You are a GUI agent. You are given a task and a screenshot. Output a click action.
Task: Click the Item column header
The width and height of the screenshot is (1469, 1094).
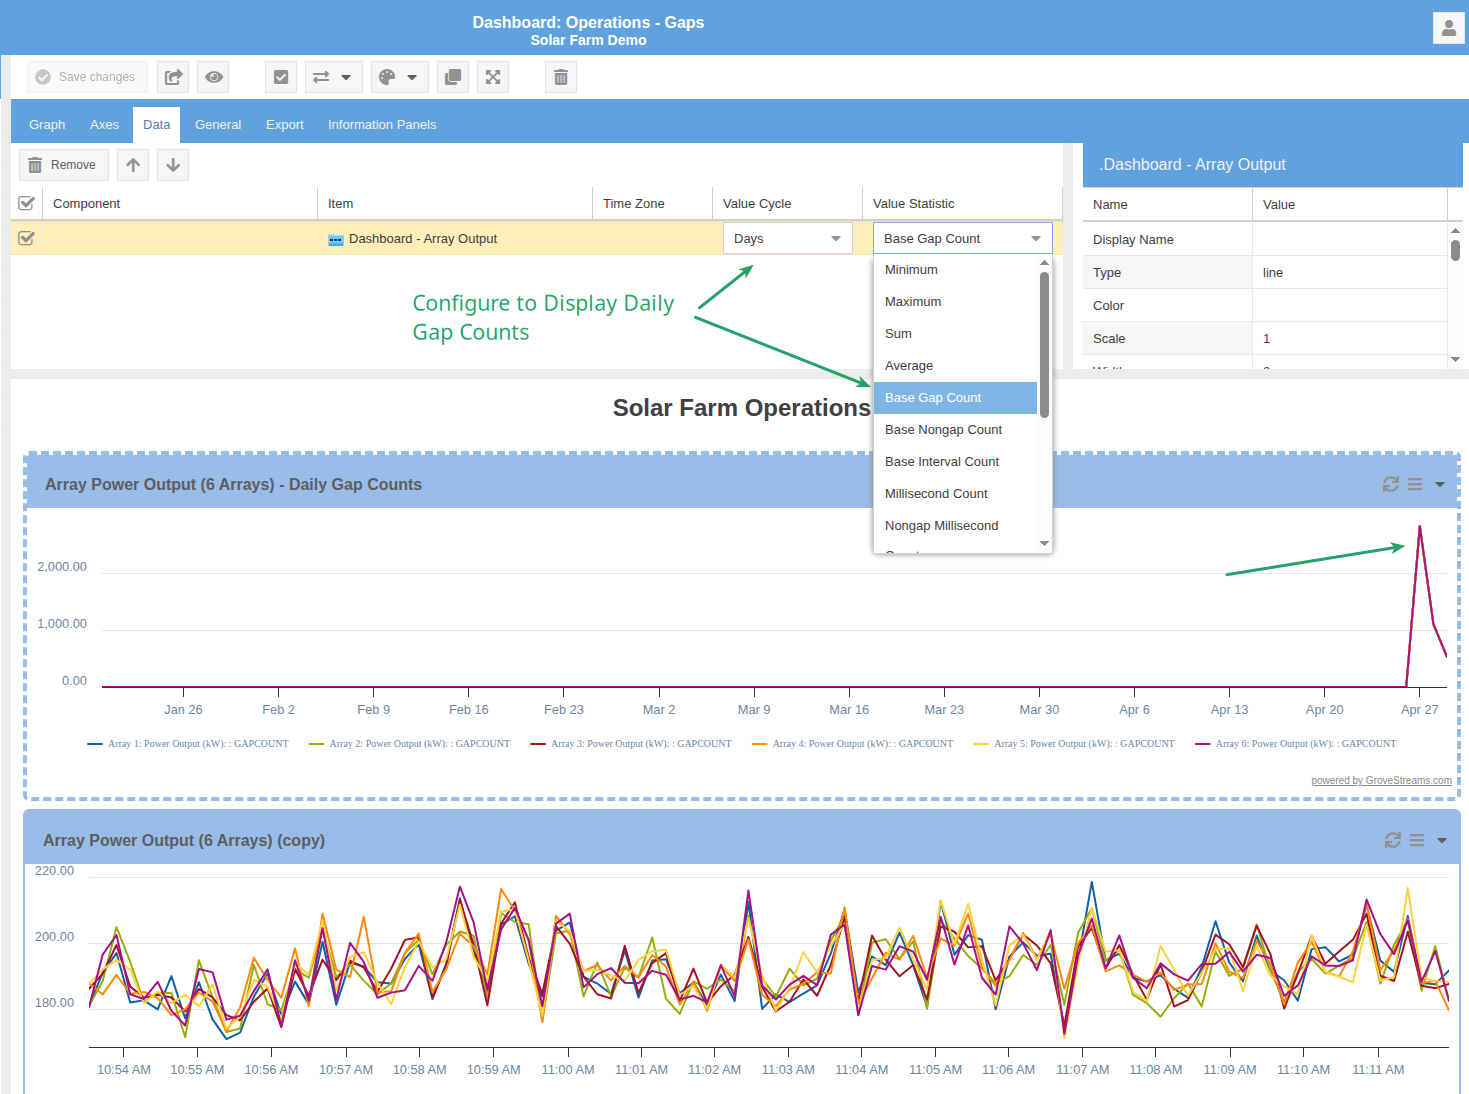[455, 203]
